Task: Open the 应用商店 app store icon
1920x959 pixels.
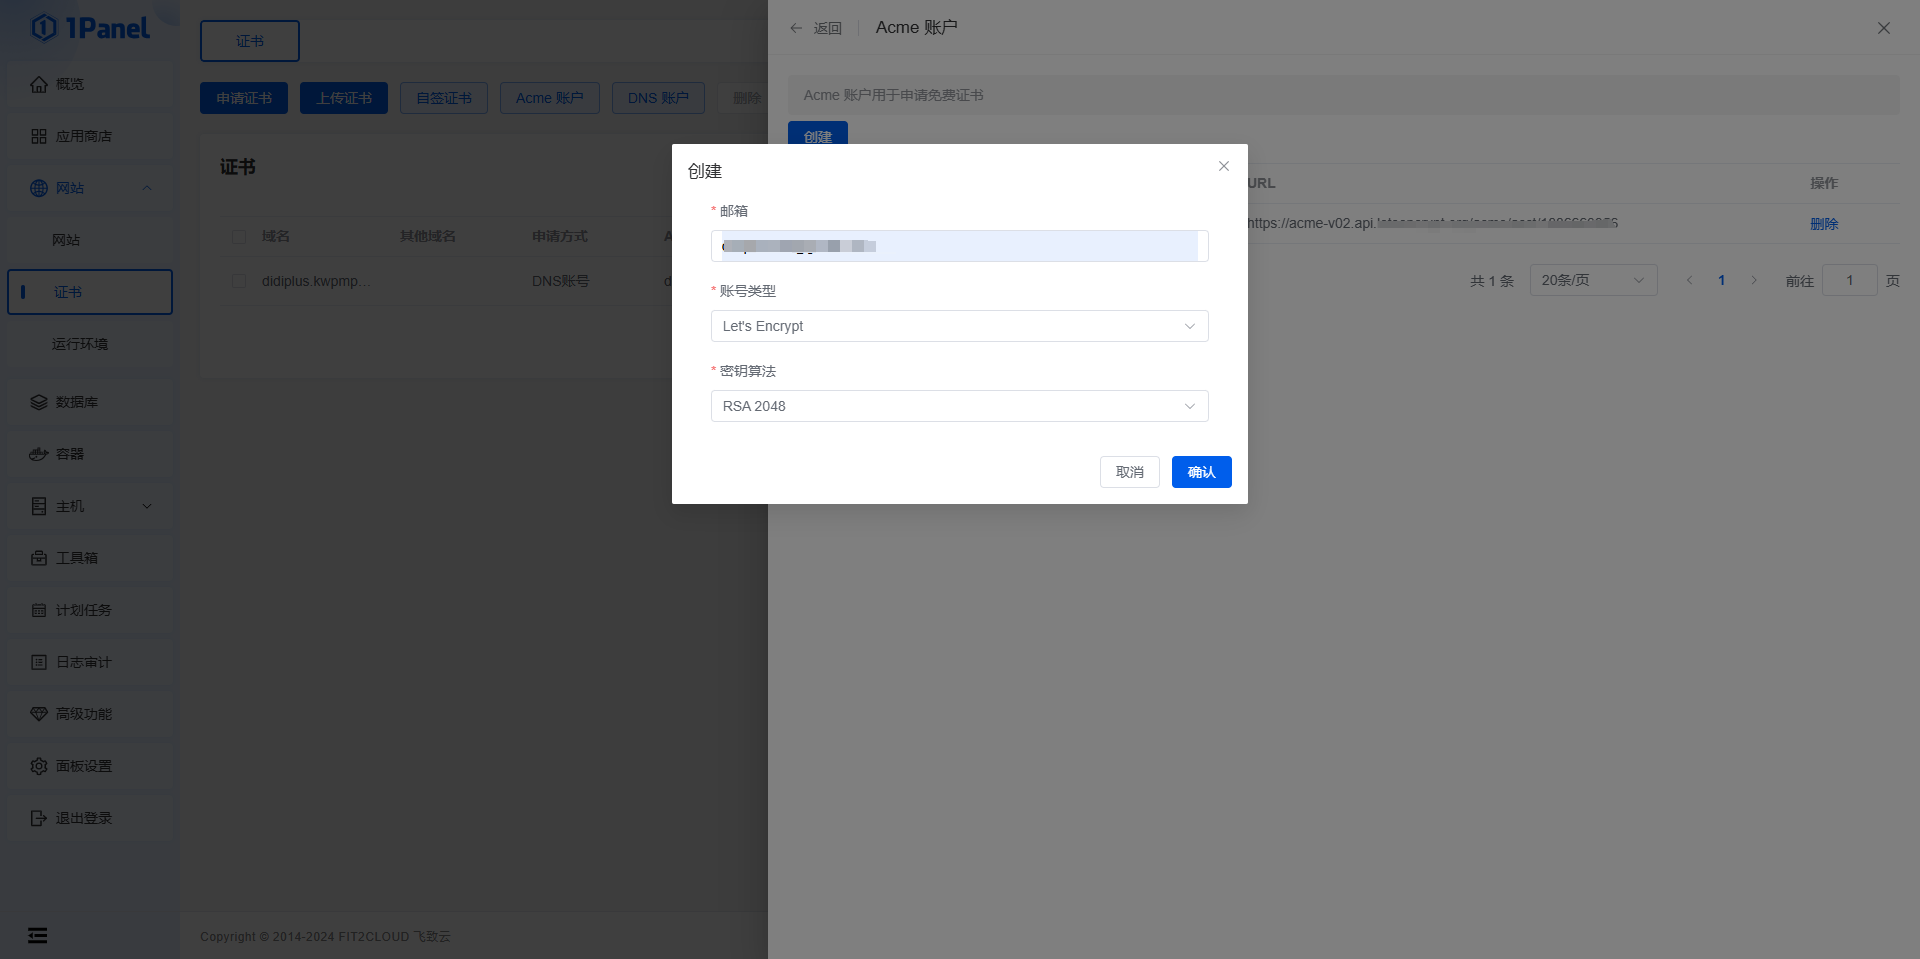Action: click(39, 136)
